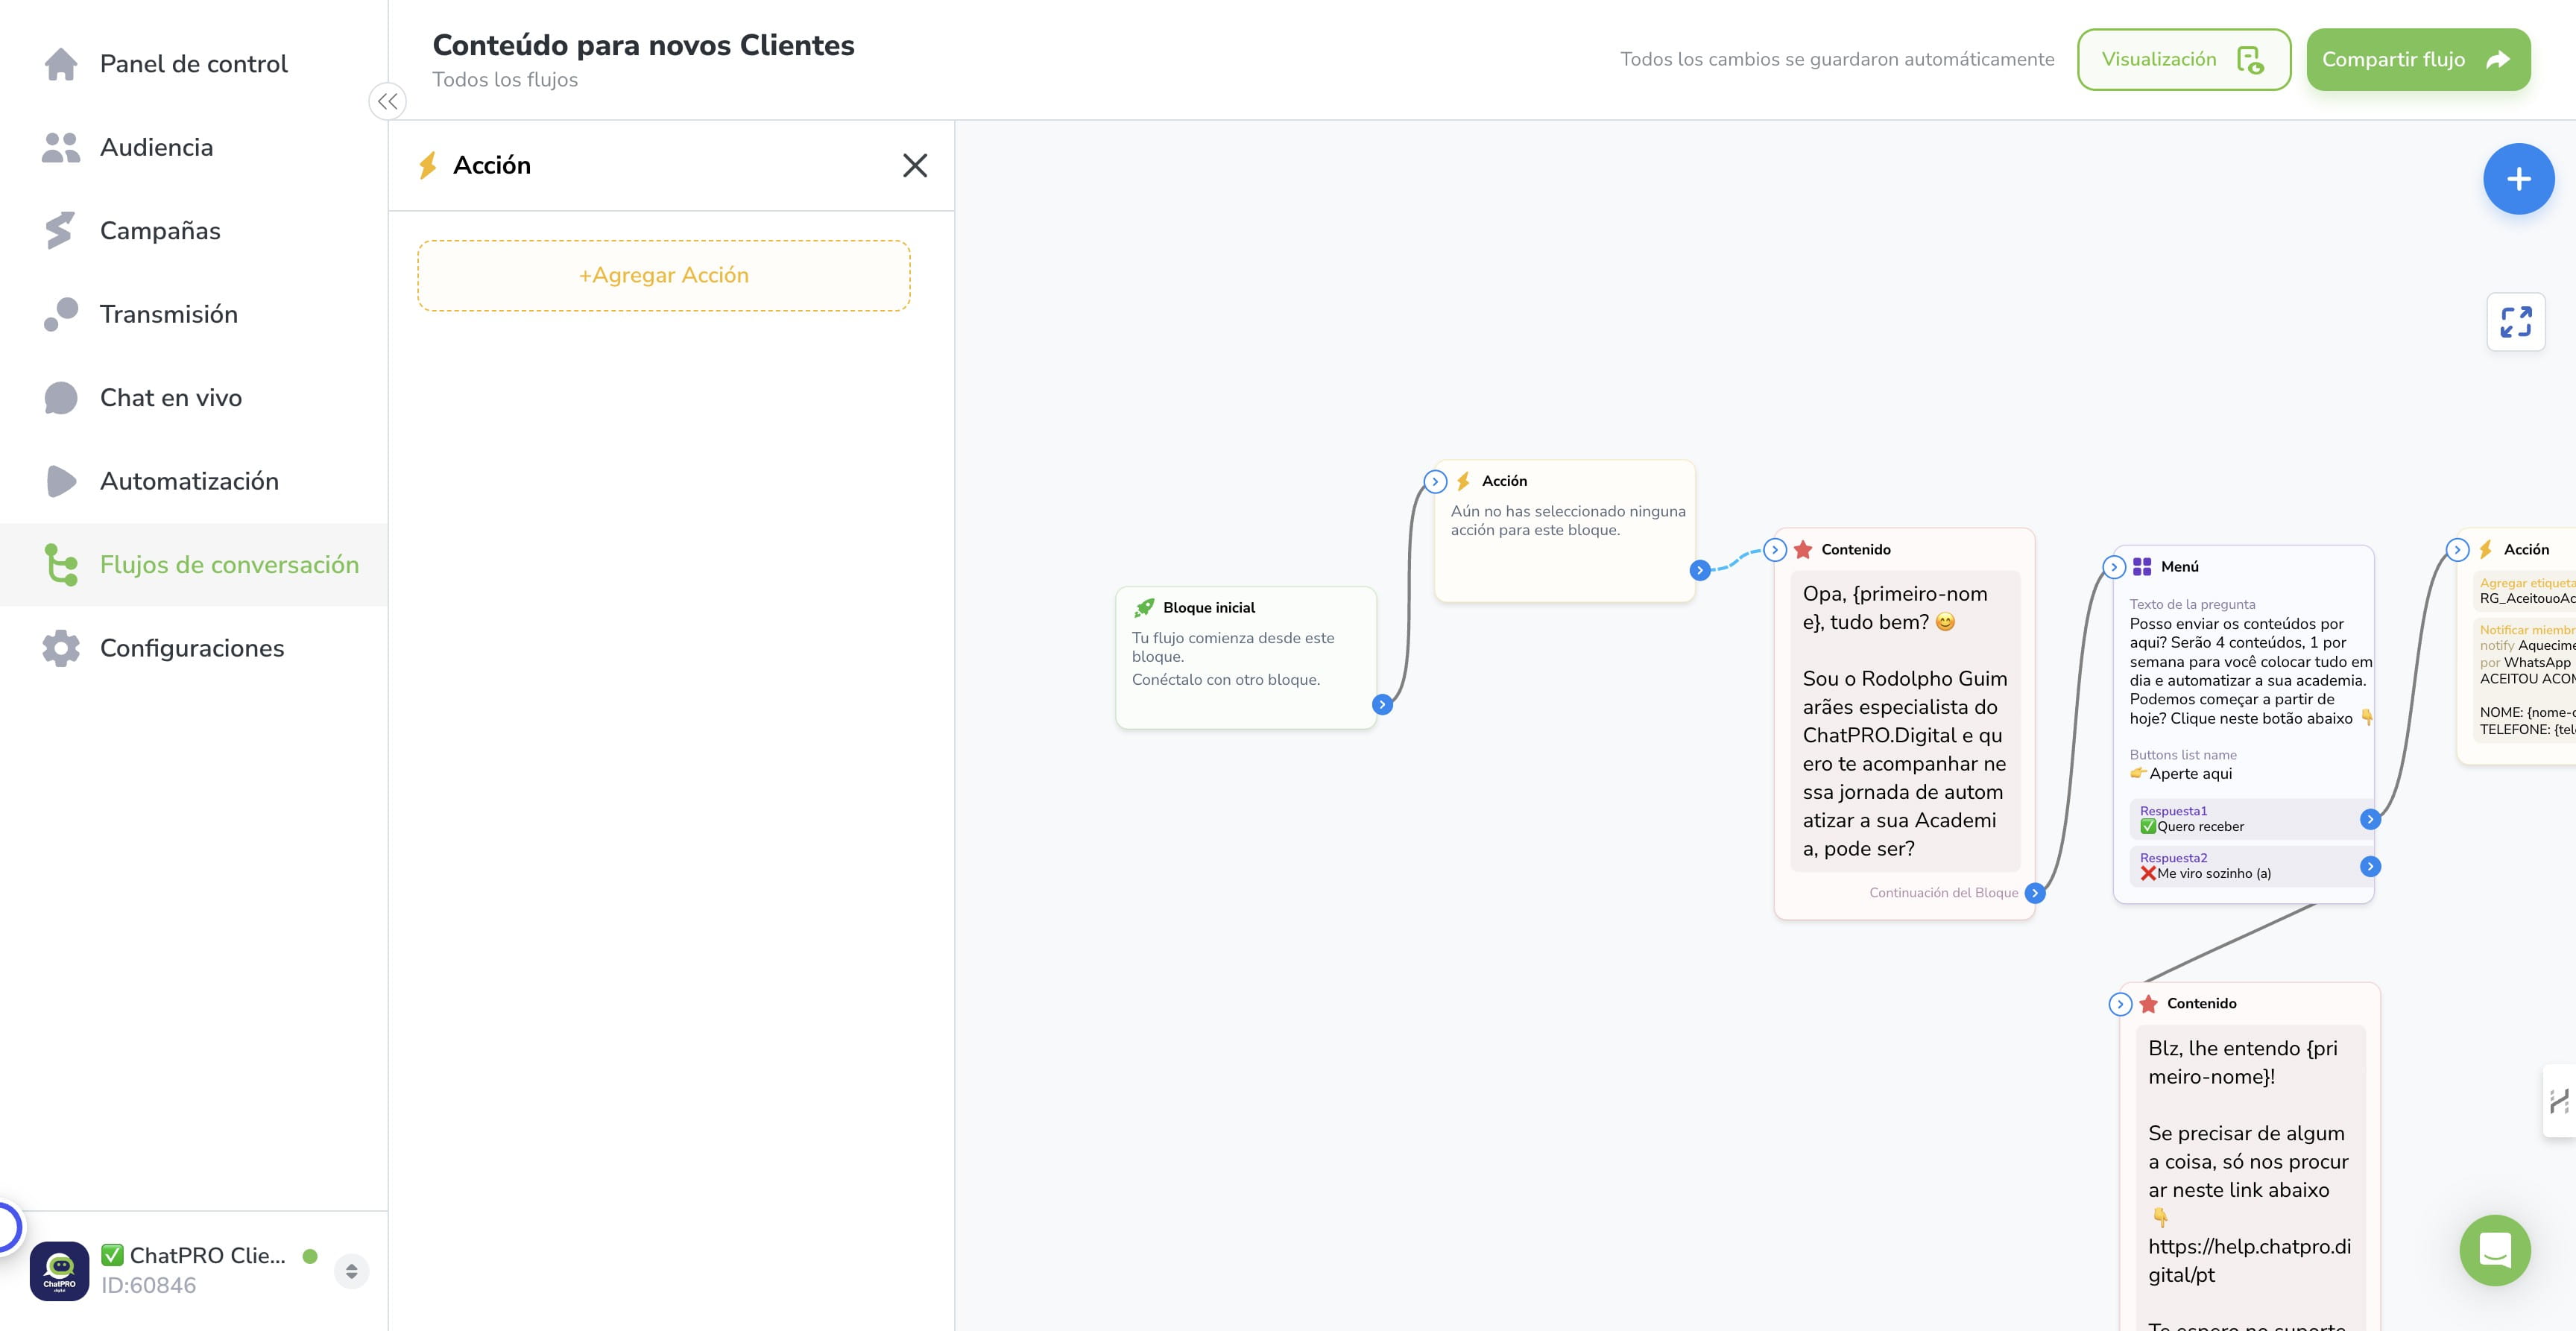2576x1331 pixels.
Task: Click the Chat en vivo speech bubble icon
Action: point(61,398)
